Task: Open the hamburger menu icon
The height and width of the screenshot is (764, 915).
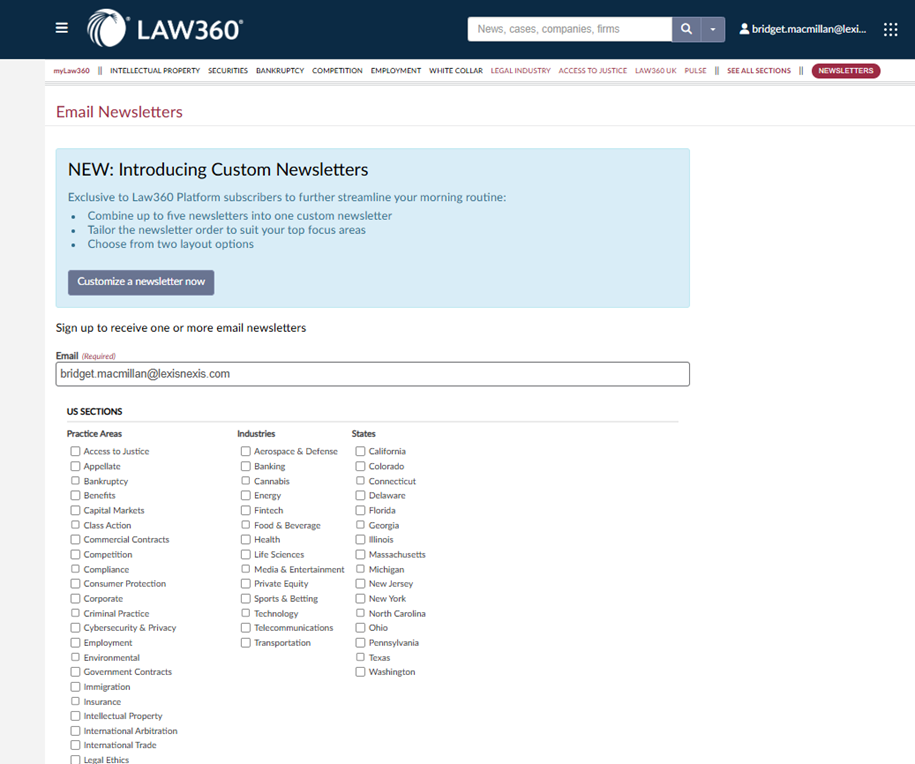Action: coord(62,29)
